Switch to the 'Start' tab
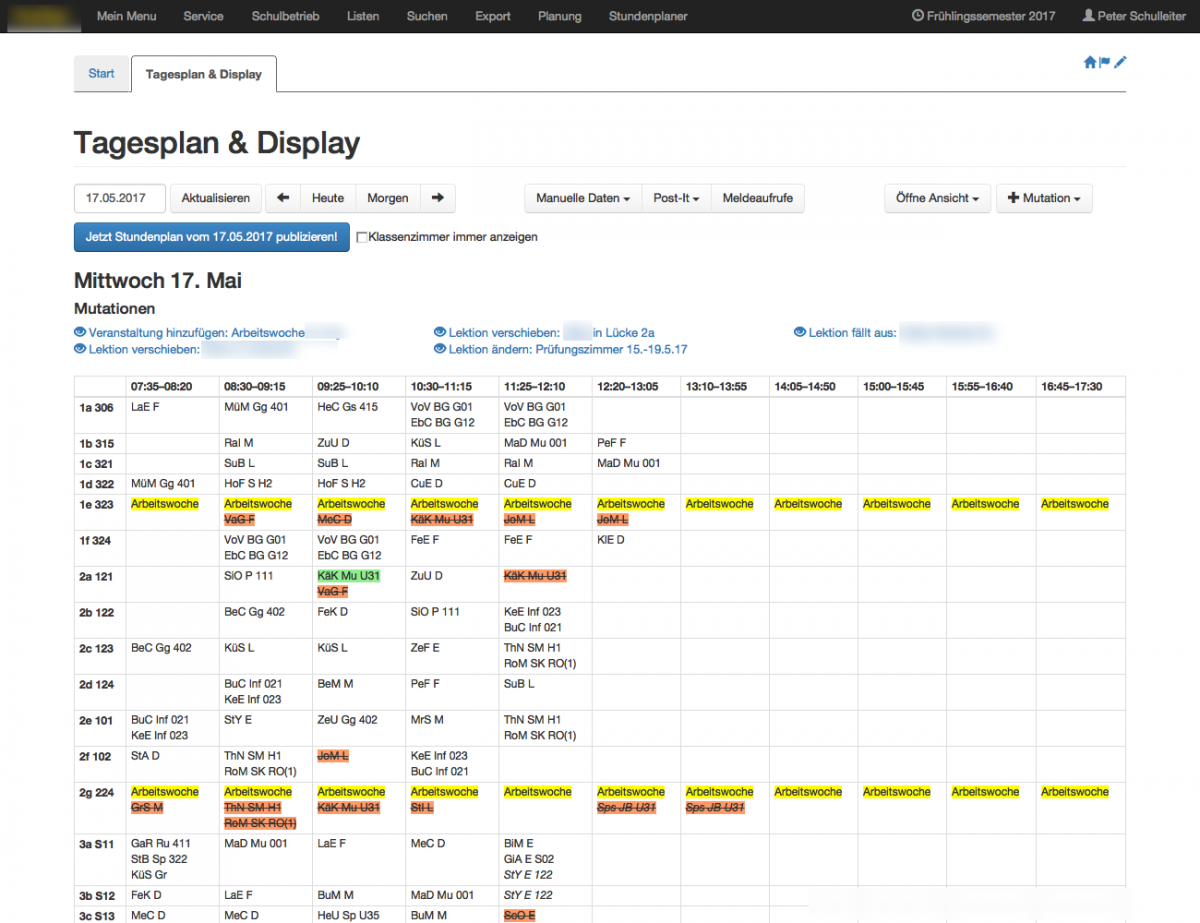The image size is (1200, 923). [102, 74]
